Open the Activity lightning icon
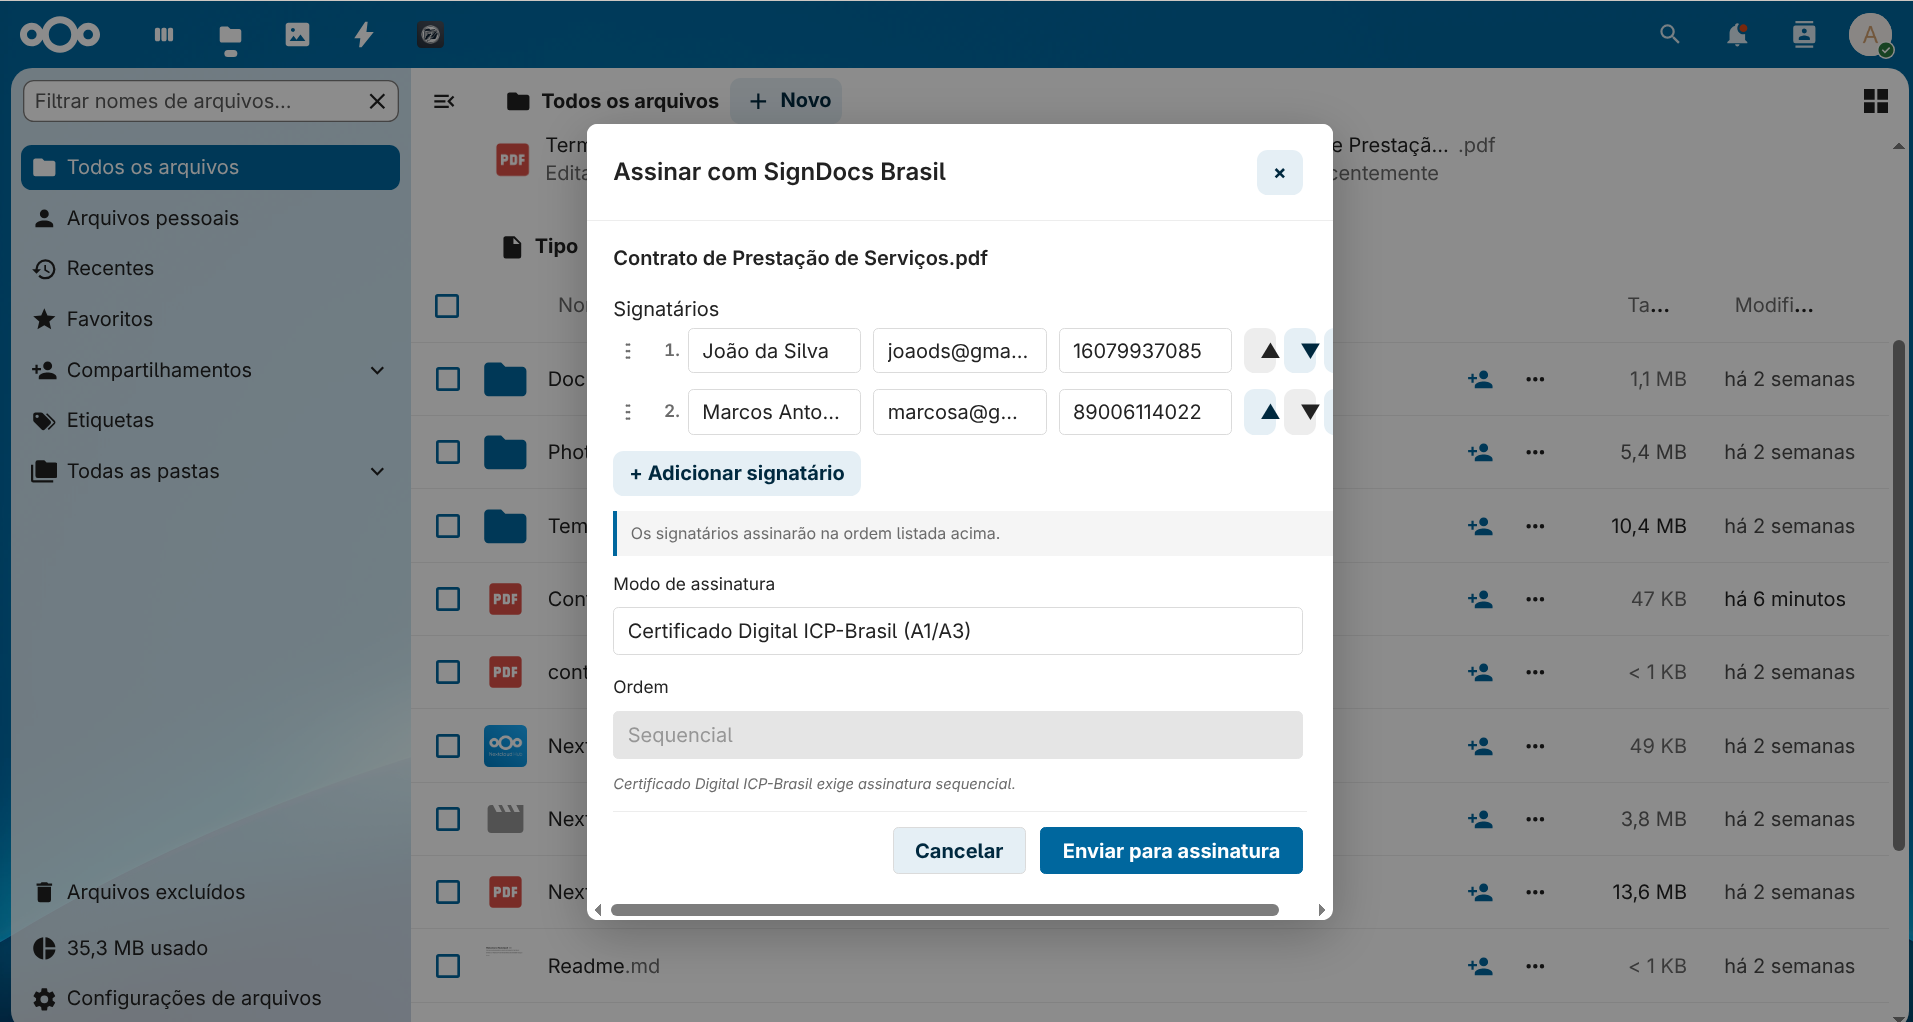 pyautogui.click(x=364, y=34)
